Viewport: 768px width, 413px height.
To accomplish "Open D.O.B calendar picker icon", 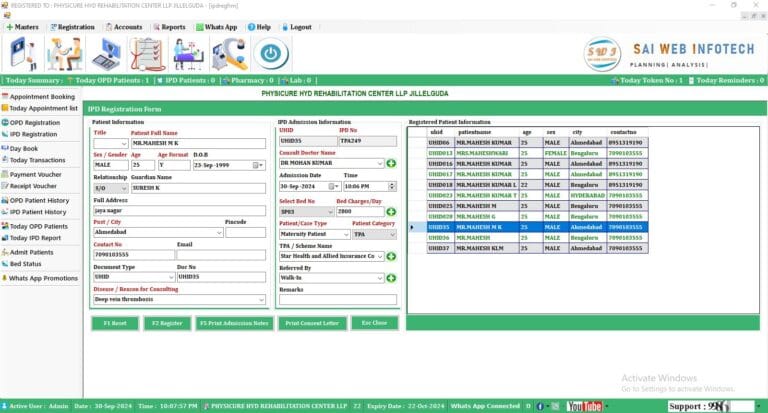I will 256,165.
